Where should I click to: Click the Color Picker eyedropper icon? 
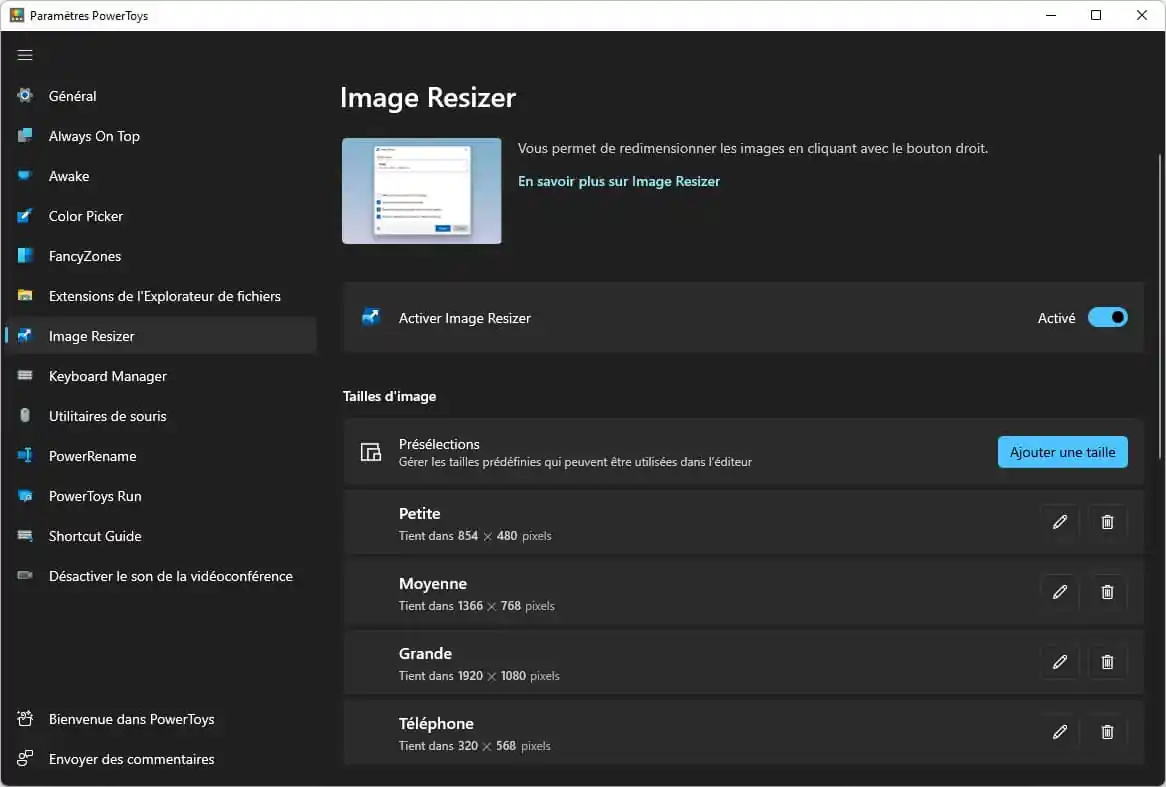click(x=25, y=216)
